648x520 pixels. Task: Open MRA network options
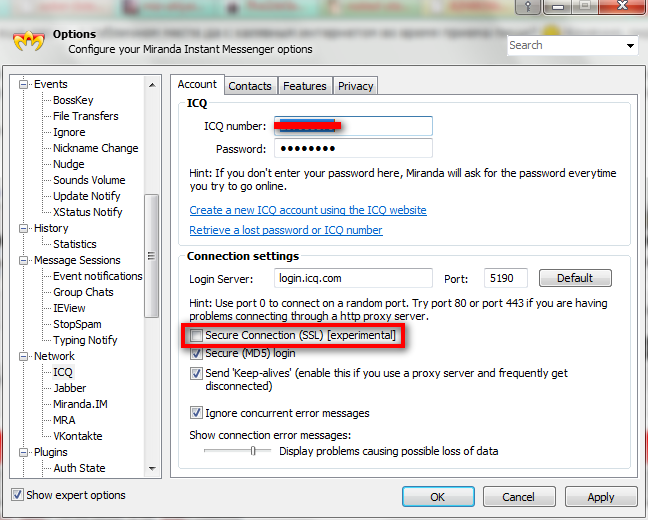[64, 420]
